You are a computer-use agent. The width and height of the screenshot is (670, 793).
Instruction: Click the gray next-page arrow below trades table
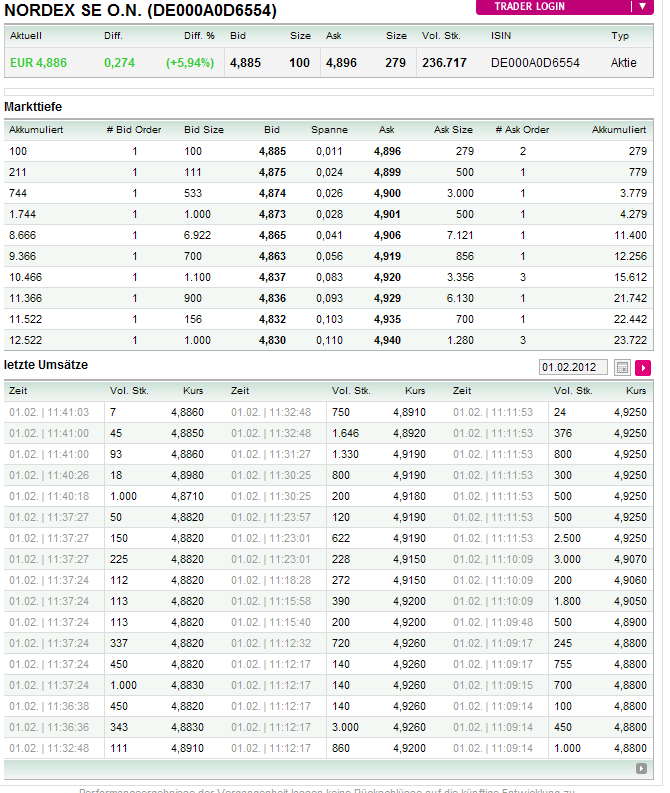[x=641, y=768]
